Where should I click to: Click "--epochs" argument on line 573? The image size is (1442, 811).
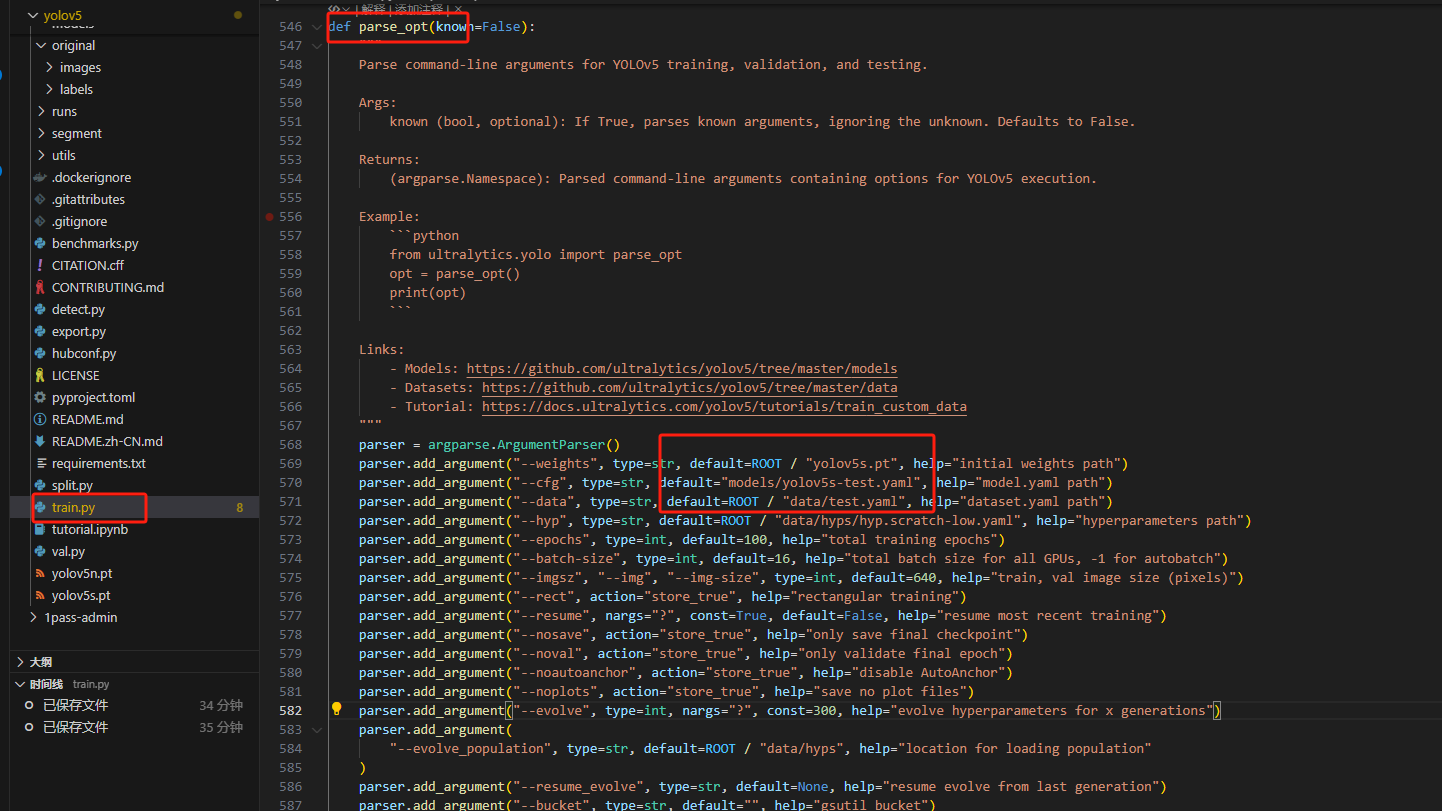551,539
